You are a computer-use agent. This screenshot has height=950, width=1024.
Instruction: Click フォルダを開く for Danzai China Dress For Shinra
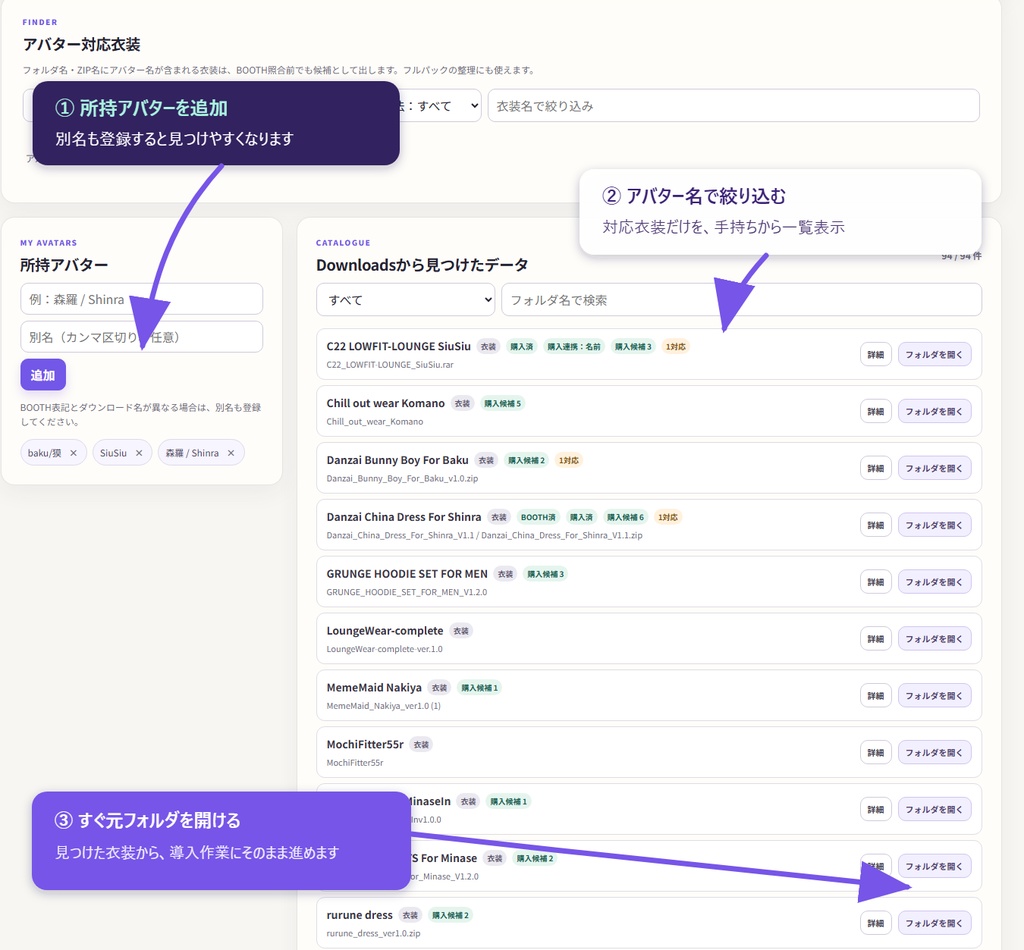(x=935, y=525)
